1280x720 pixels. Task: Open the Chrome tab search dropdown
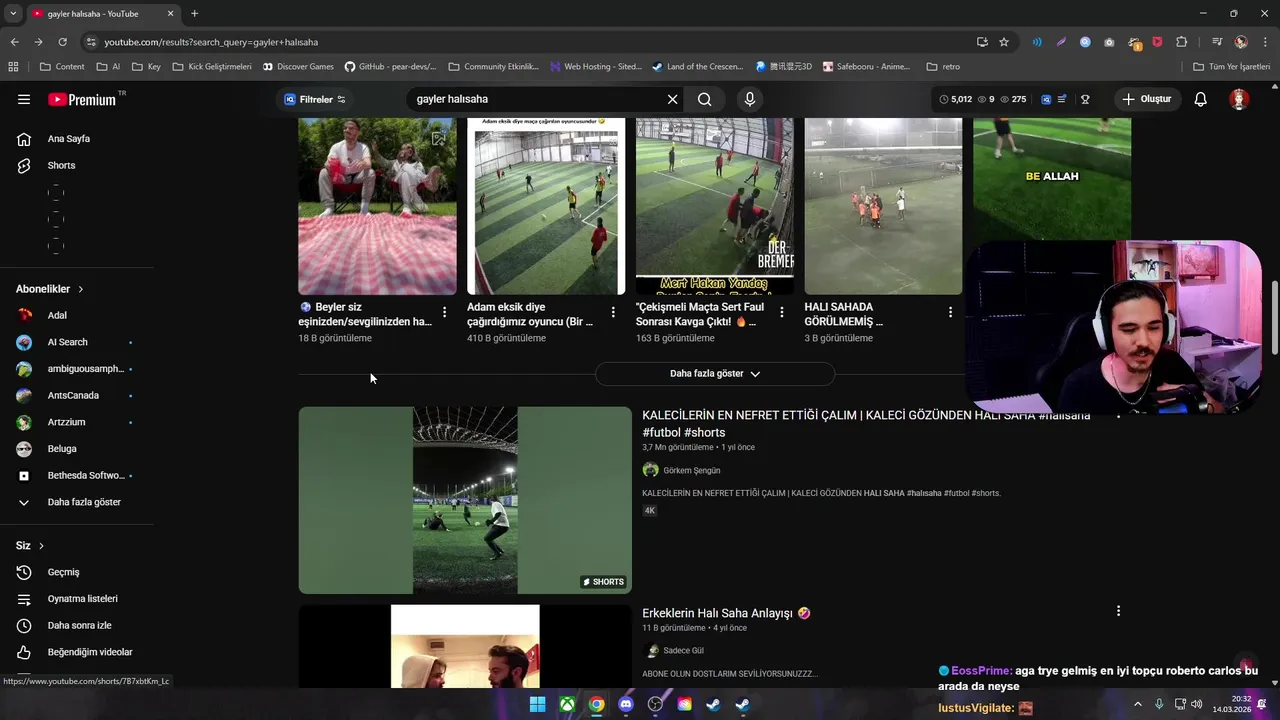13,14
